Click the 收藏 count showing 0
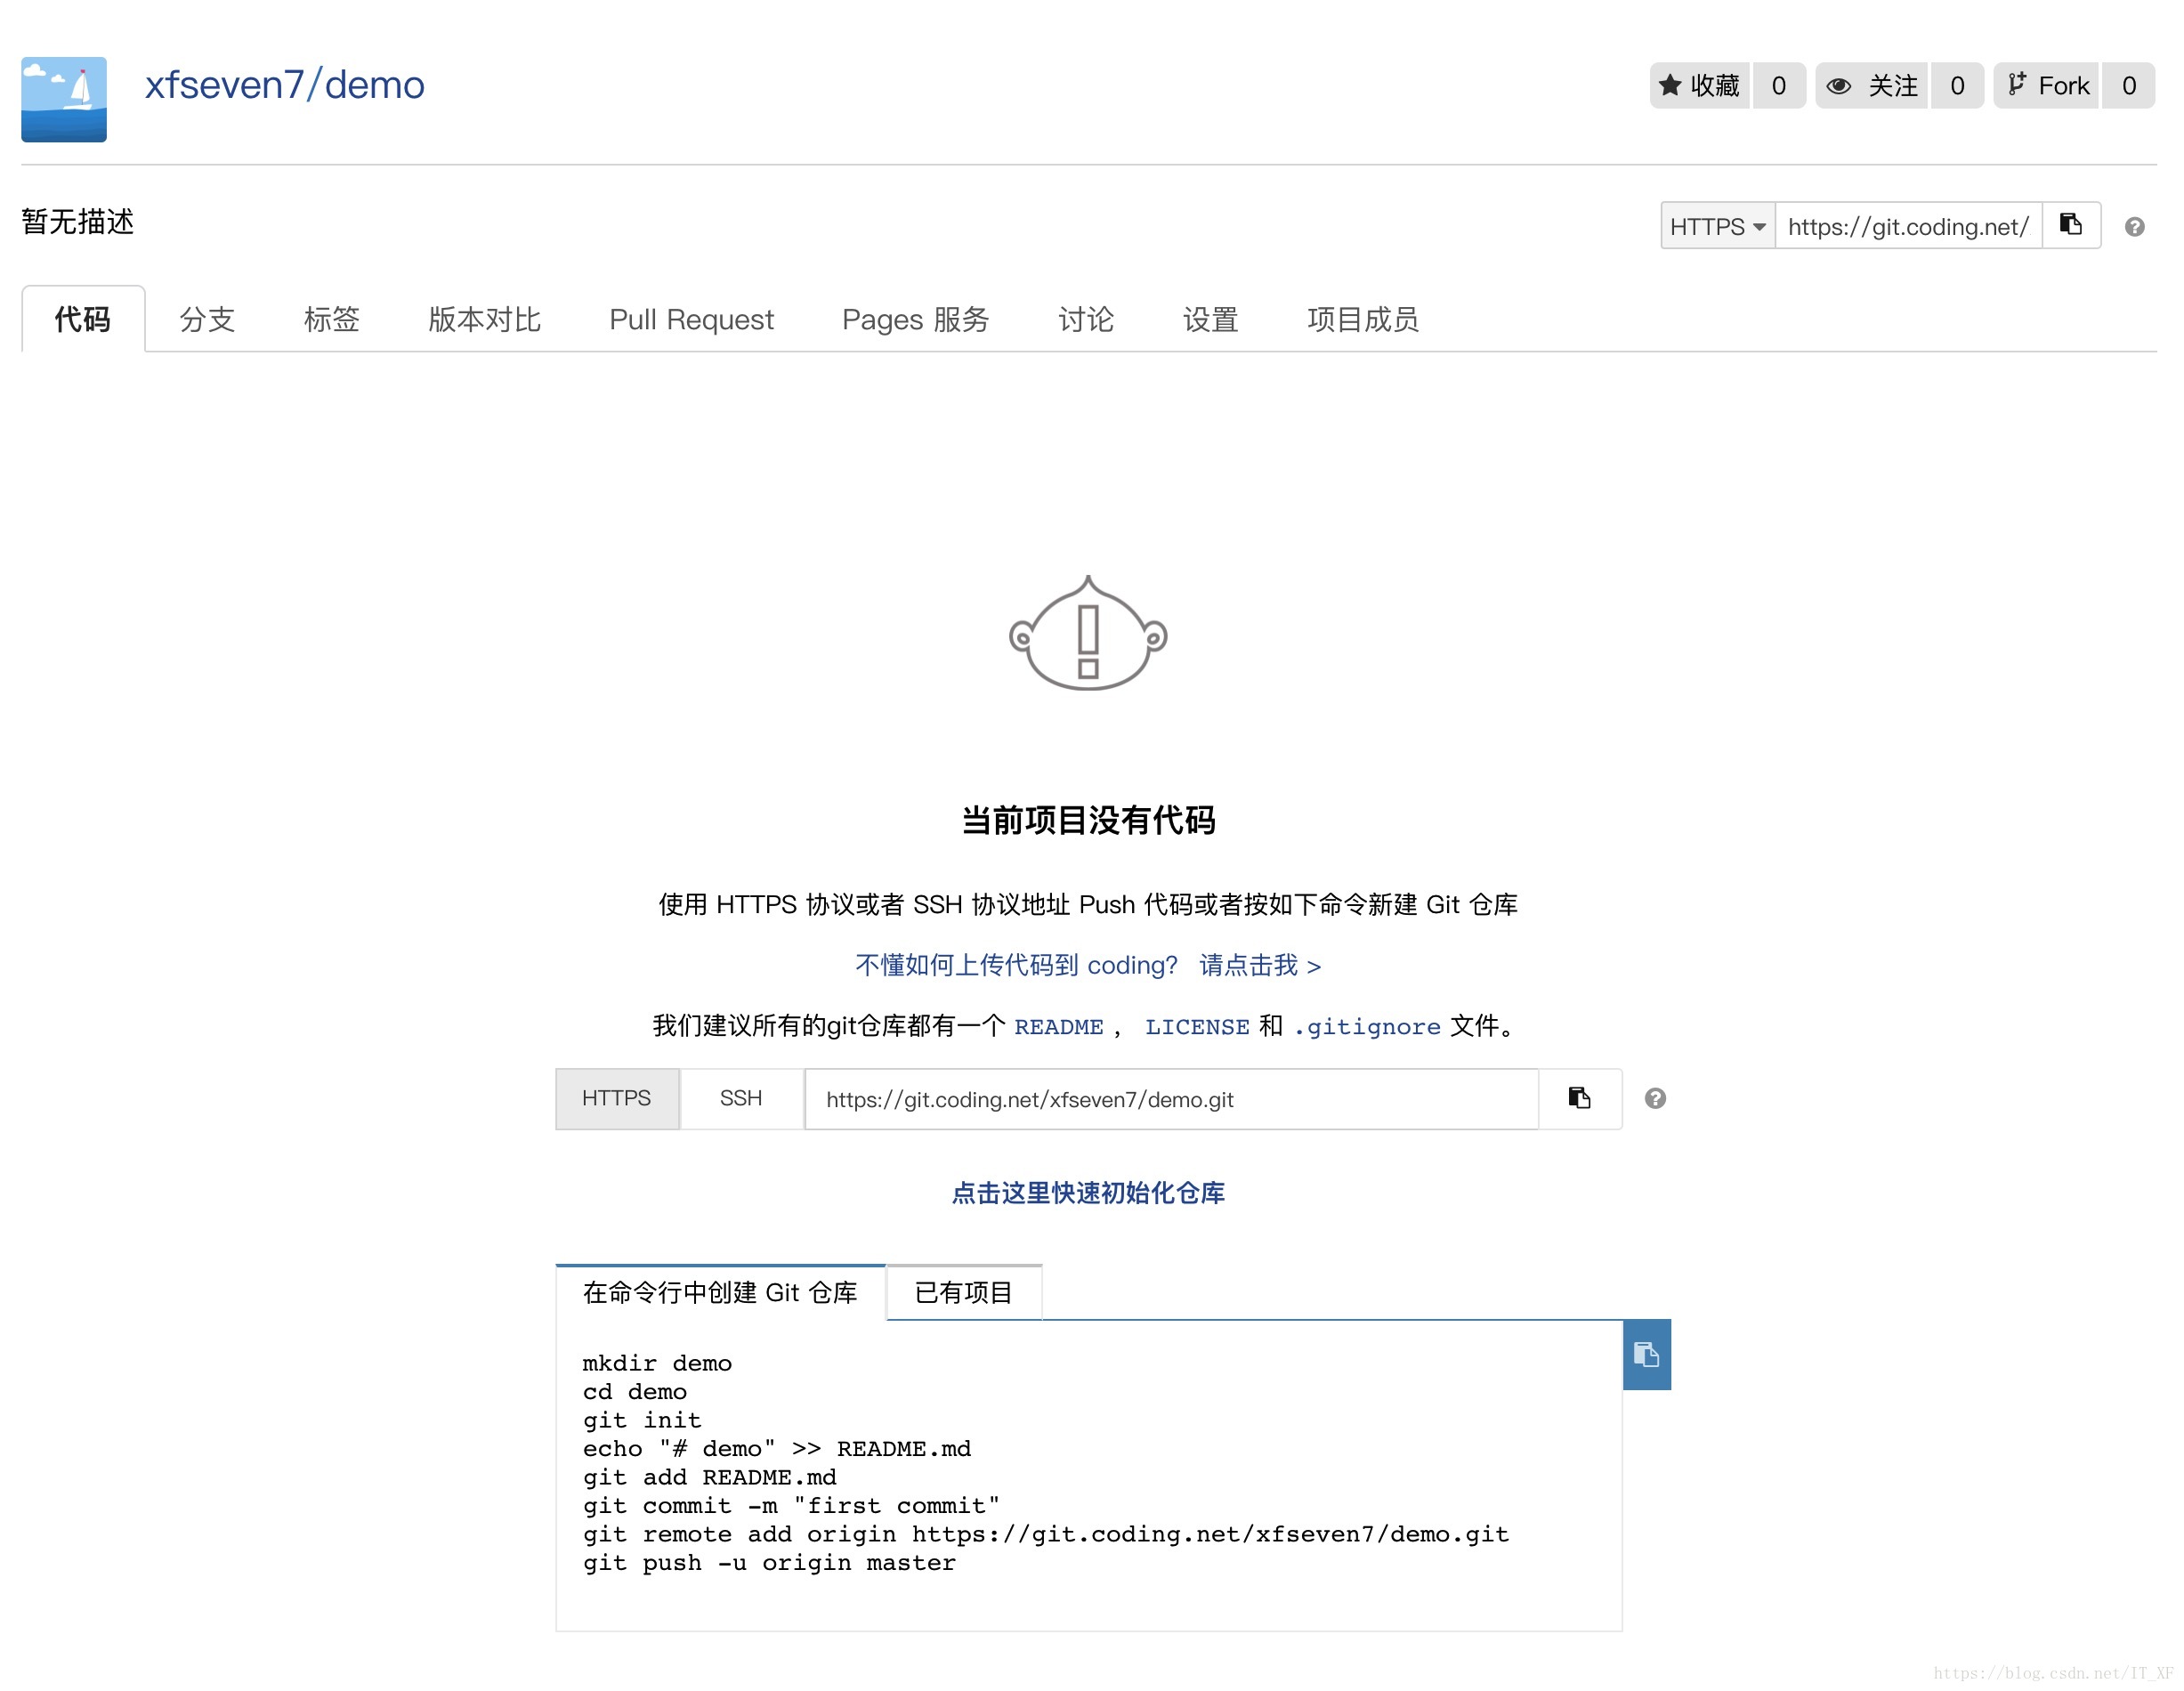This screenshot has width=2184, height=1691. [1779, 85]
